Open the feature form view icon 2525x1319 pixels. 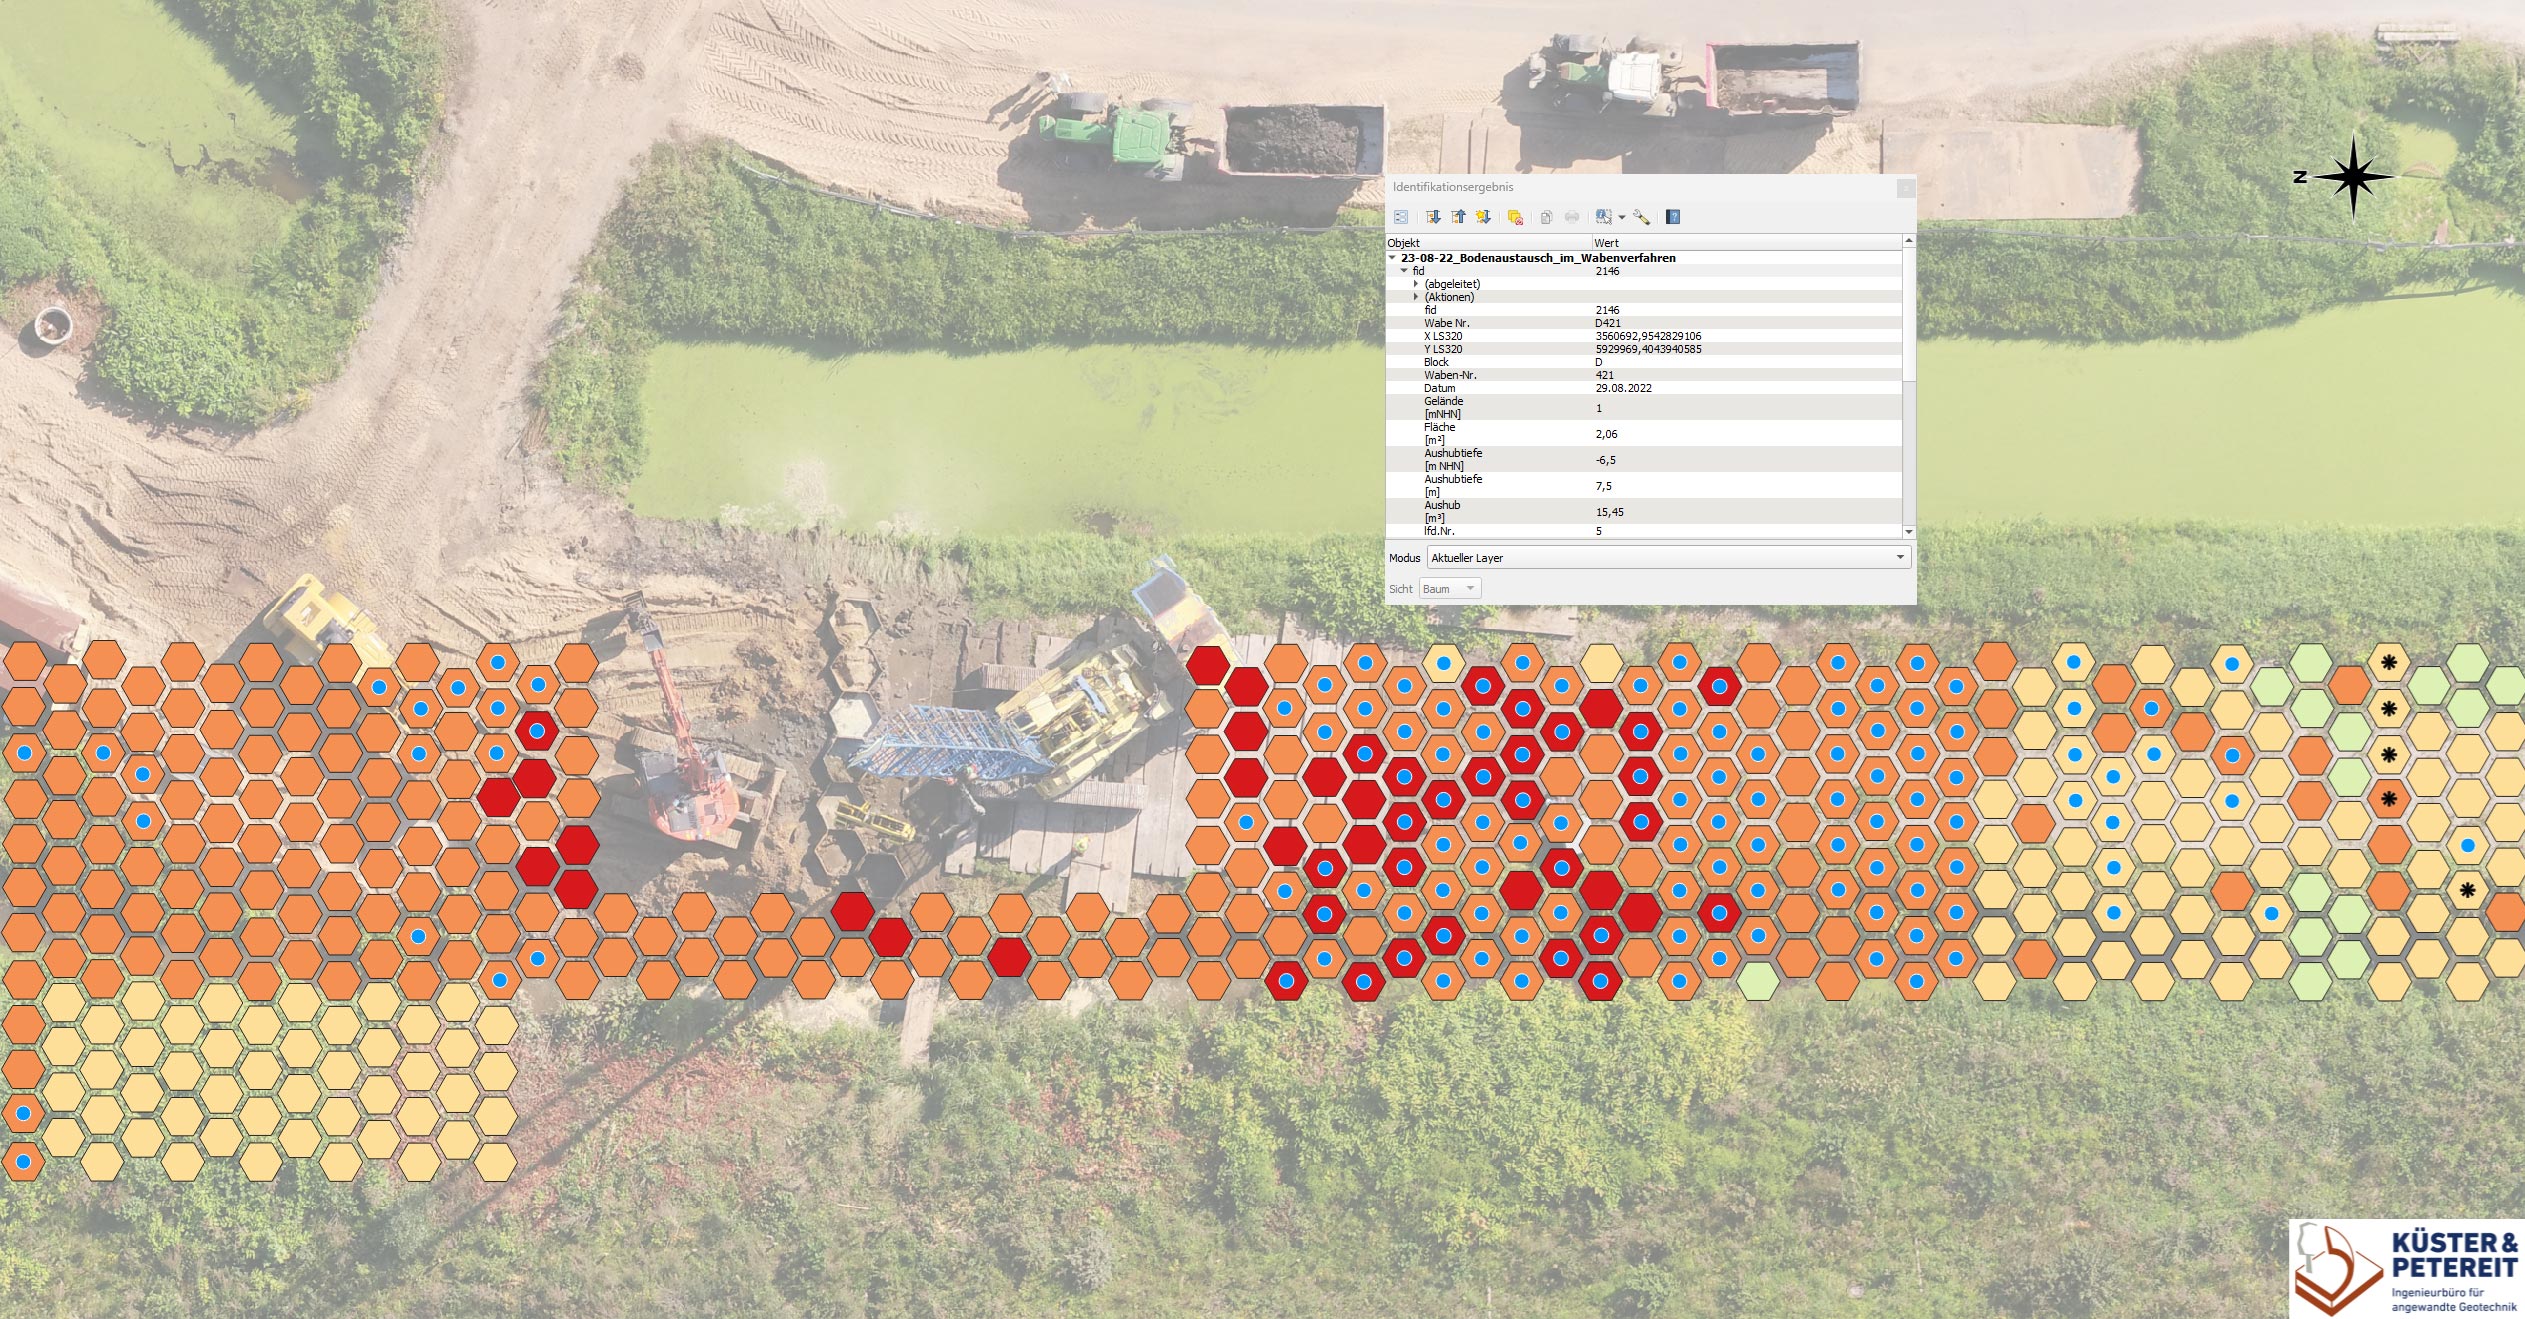(1401, 217)
